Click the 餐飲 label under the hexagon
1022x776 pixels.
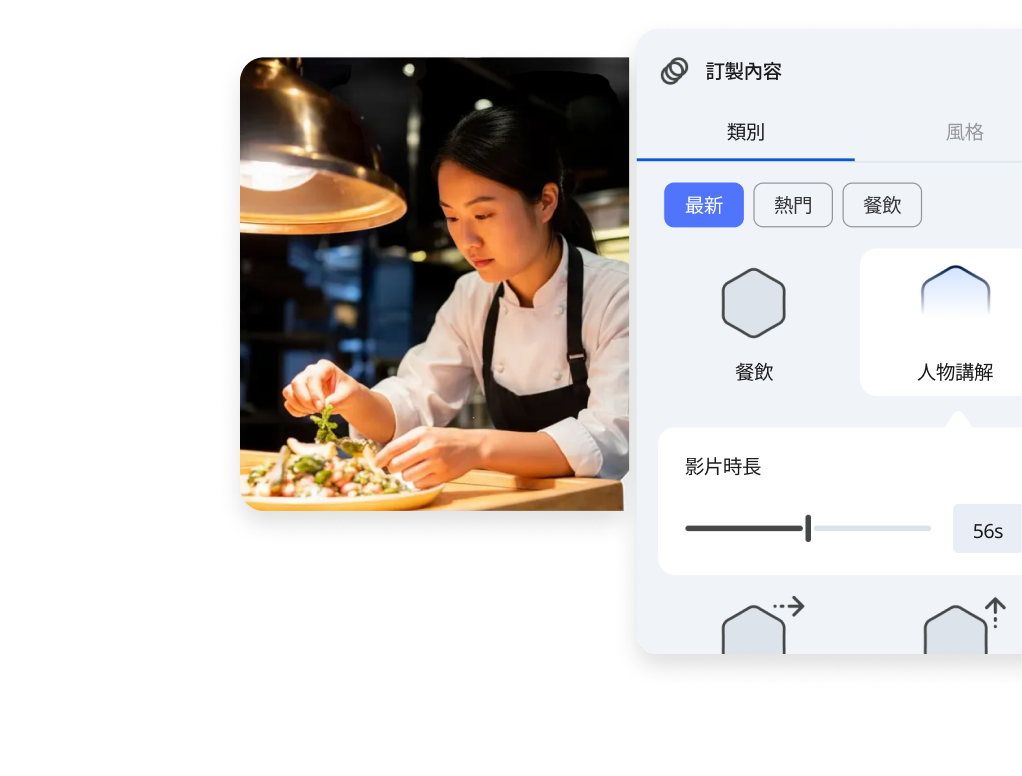coord(754,372)
